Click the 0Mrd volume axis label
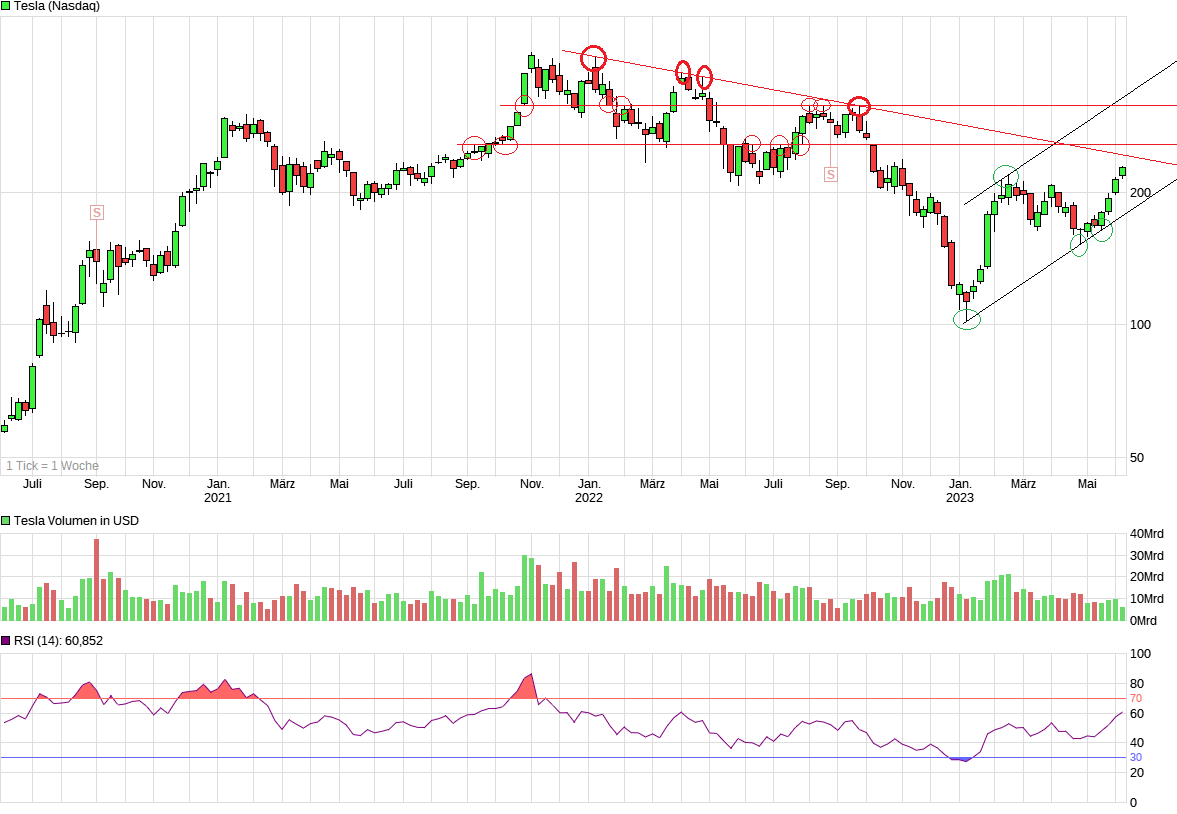 click(1143, 621)
